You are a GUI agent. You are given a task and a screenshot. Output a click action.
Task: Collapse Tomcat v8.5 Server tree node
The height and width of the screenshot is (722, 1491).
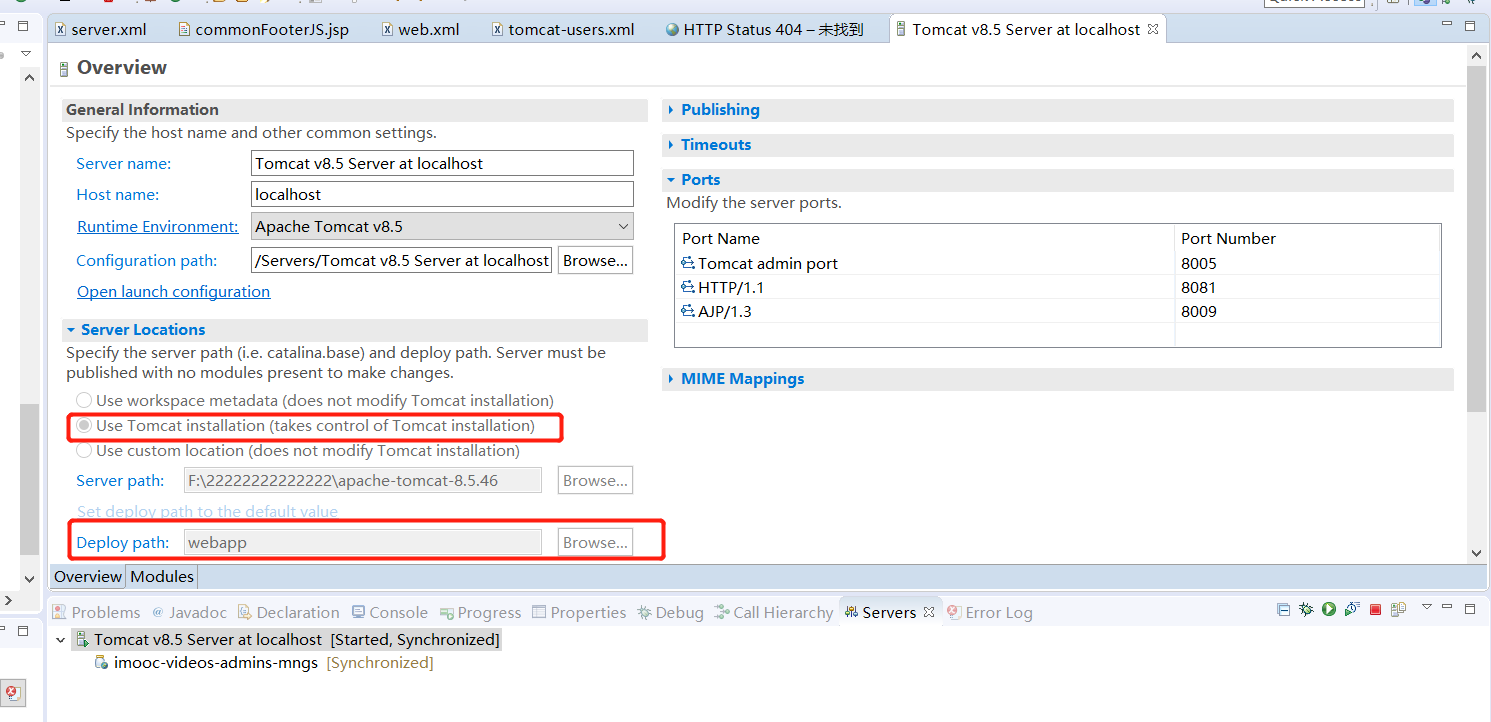[61, 639]
